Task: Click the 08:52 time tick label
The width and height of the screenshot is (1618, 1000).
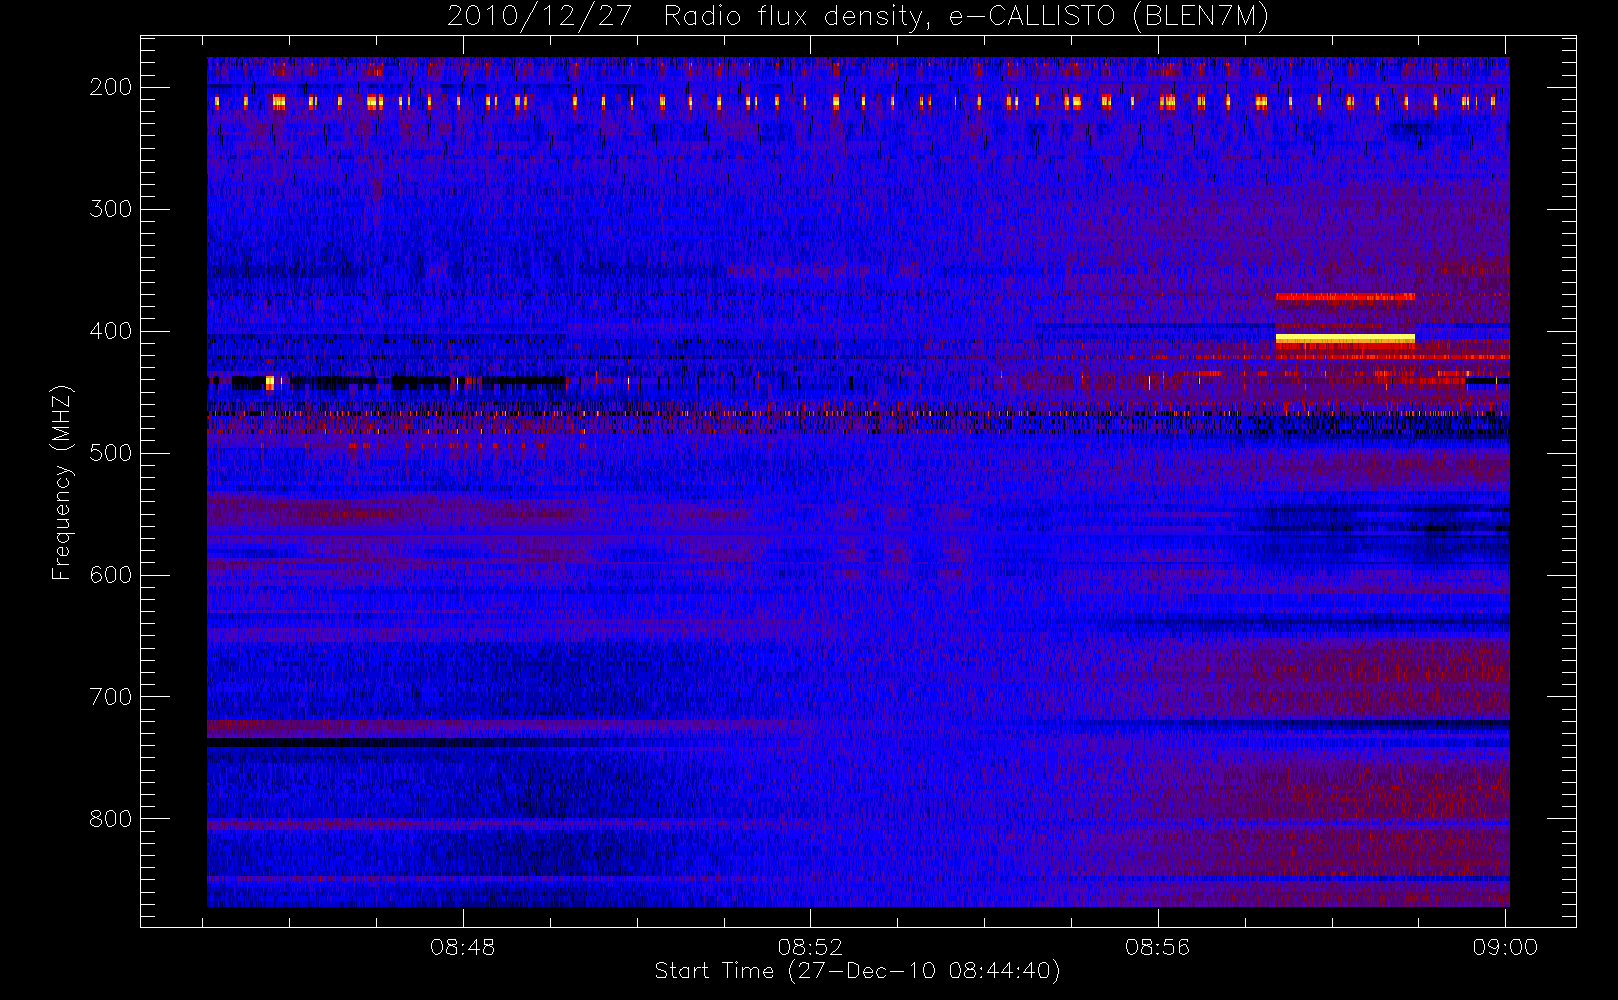Action: [x=810, y=947]
